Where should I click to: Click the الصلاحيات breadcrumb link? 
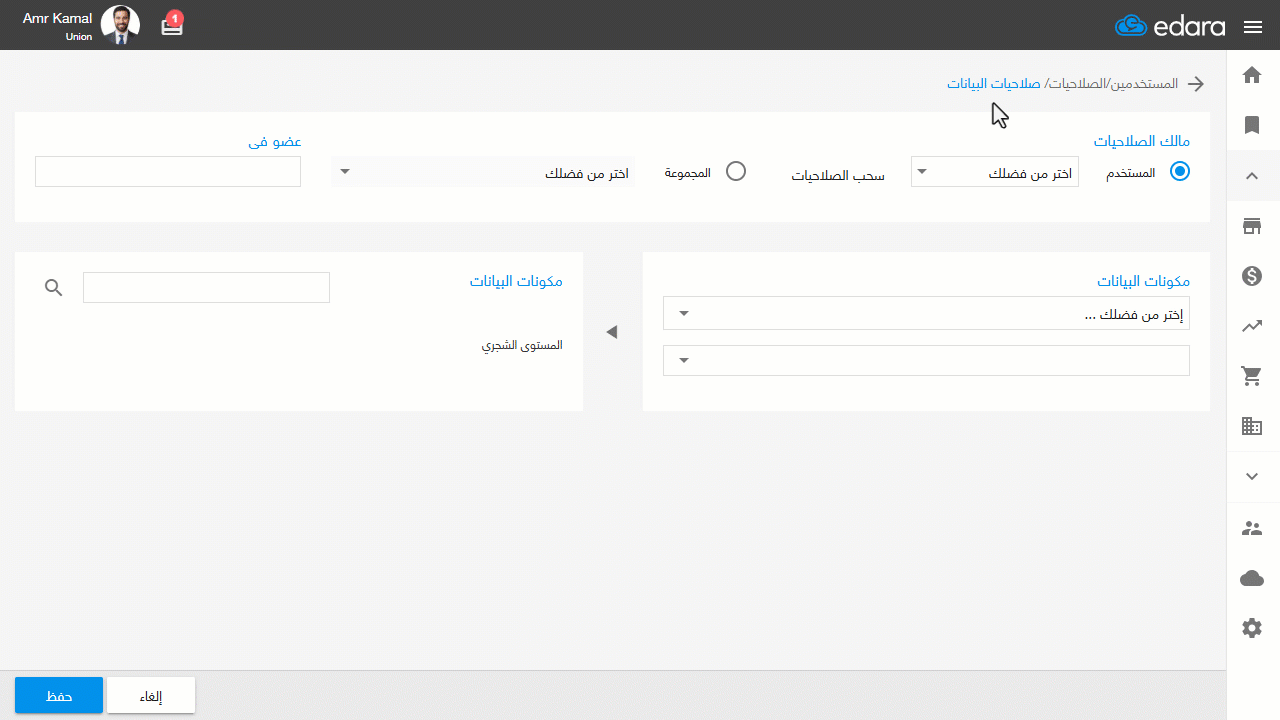tap(1076, 84)
